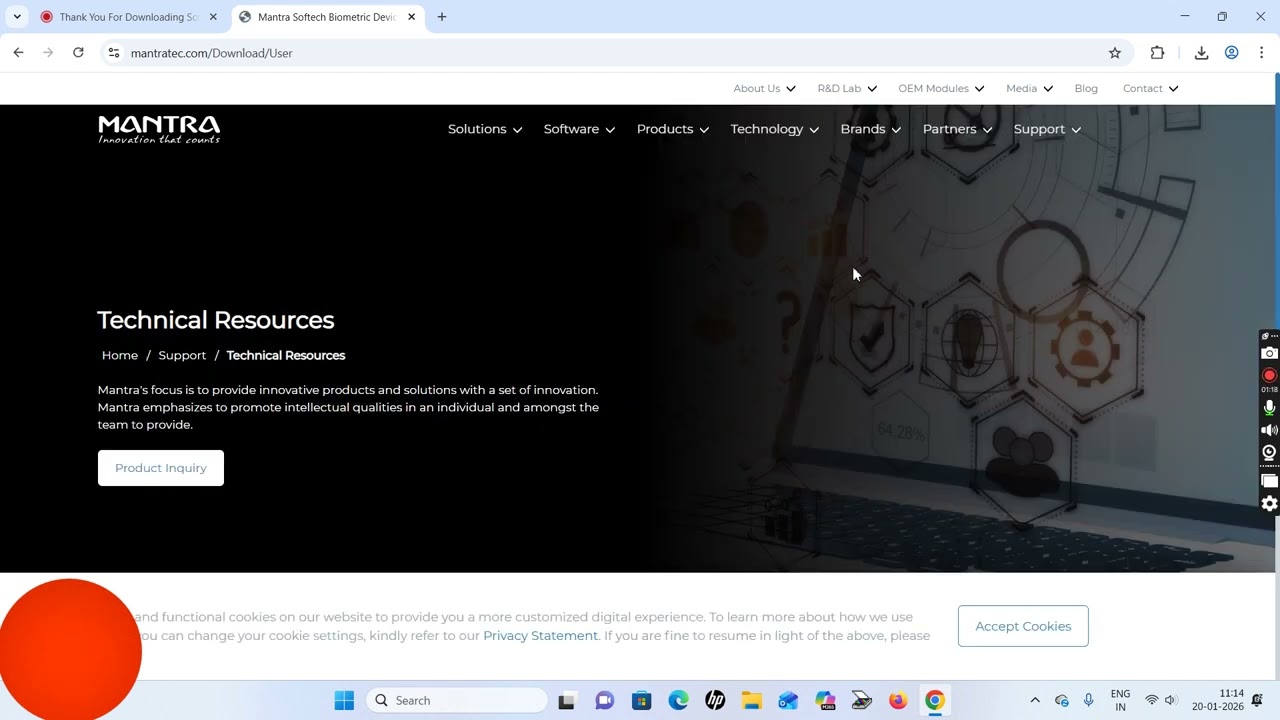Stop recording using the red record button

click(1269, 375)
